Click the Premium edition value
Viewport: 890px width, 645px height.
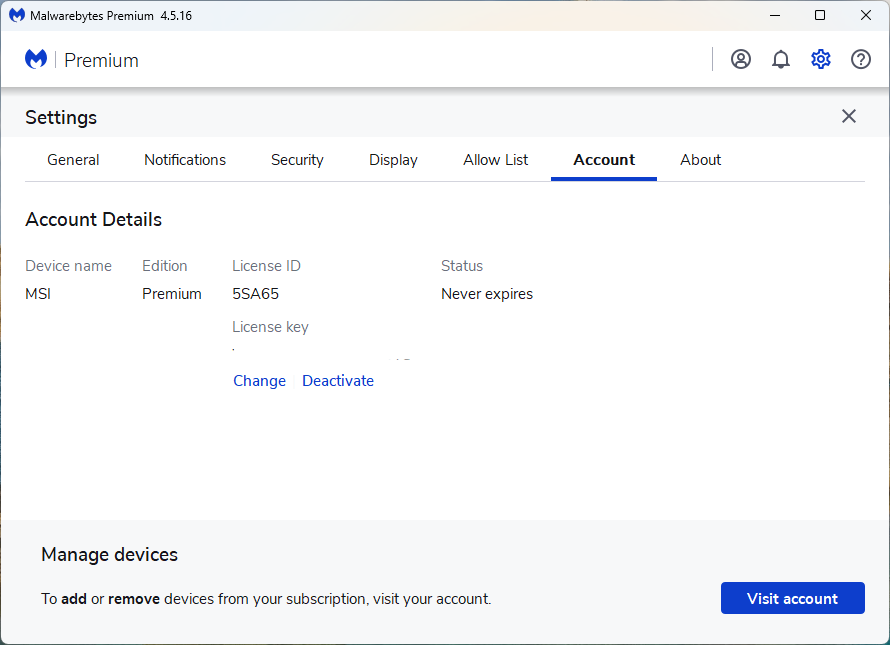171,294
